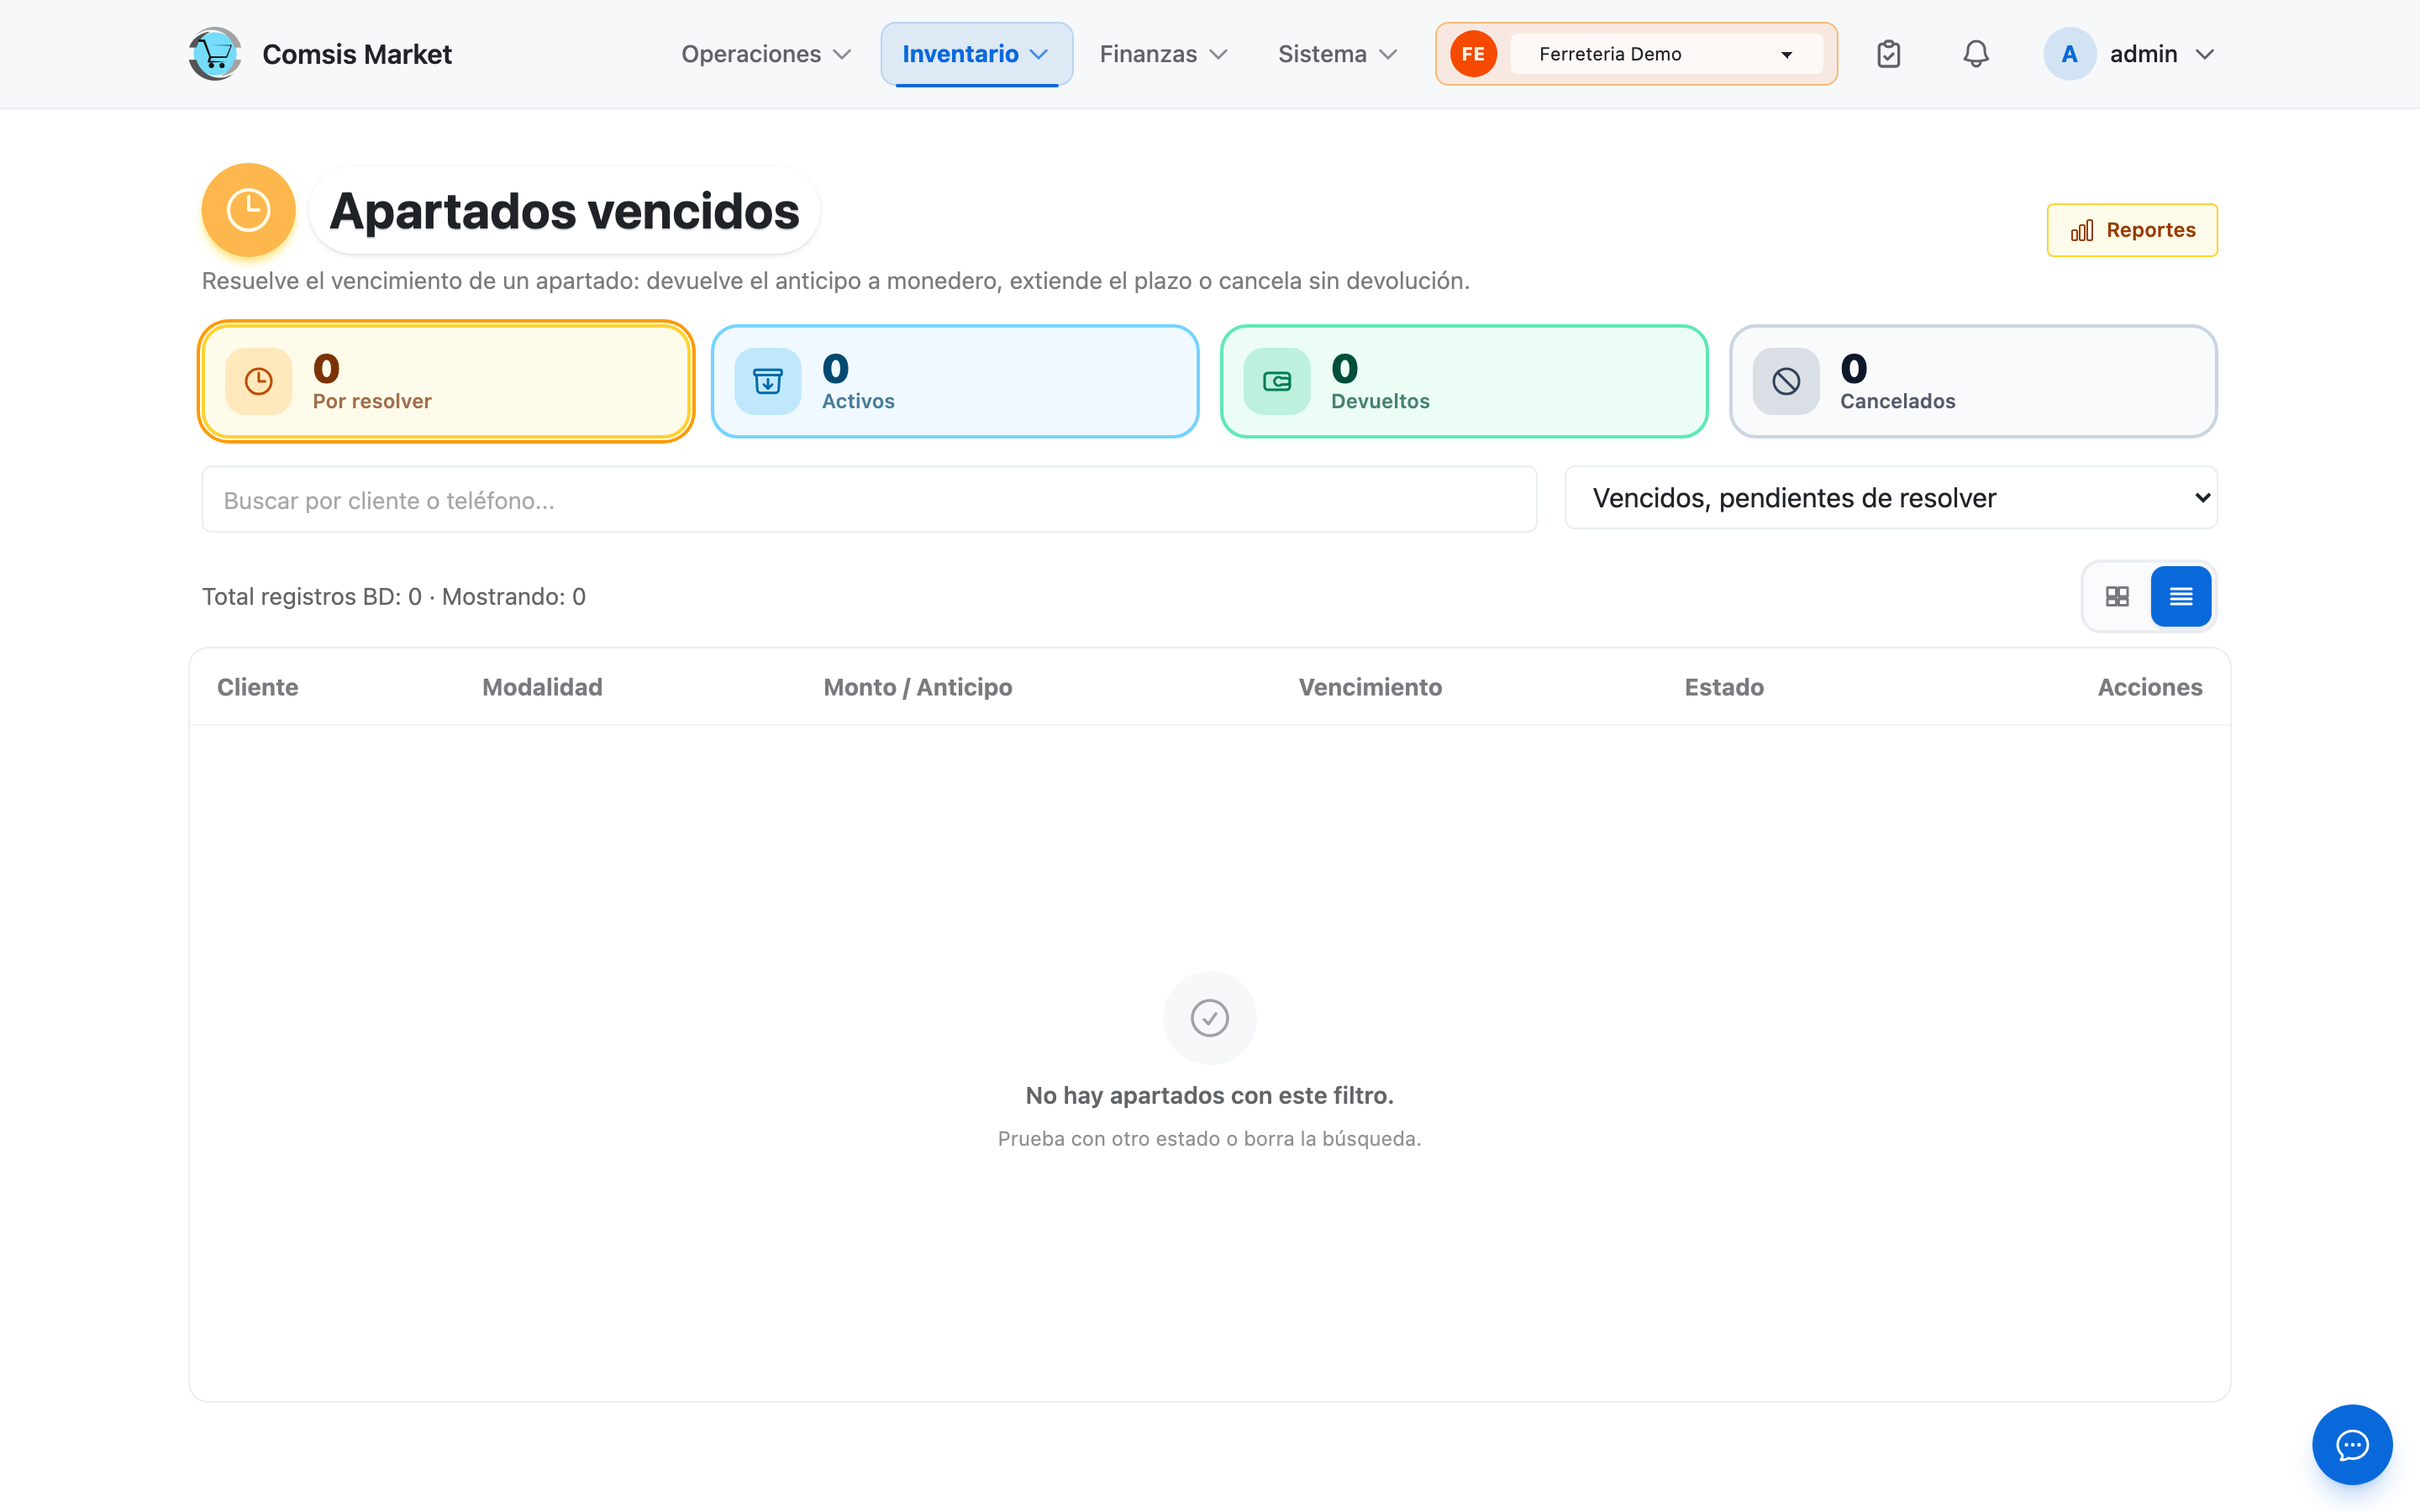
Task: Open the clipboard tasks icon
Action: point(1888,54)
